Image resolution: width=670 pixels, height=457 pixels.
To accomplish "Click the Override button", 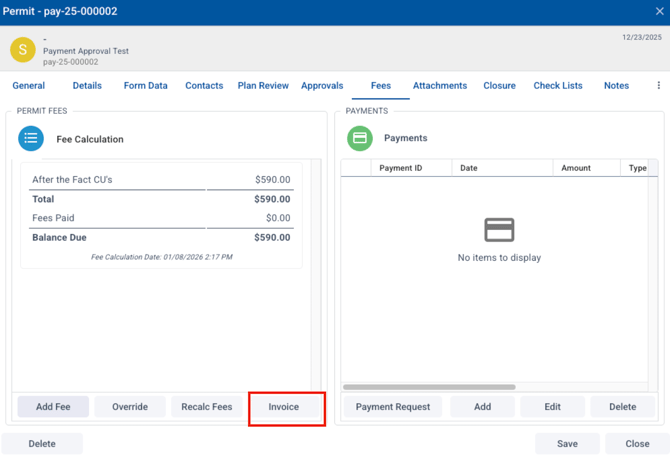I will [130, 407].
